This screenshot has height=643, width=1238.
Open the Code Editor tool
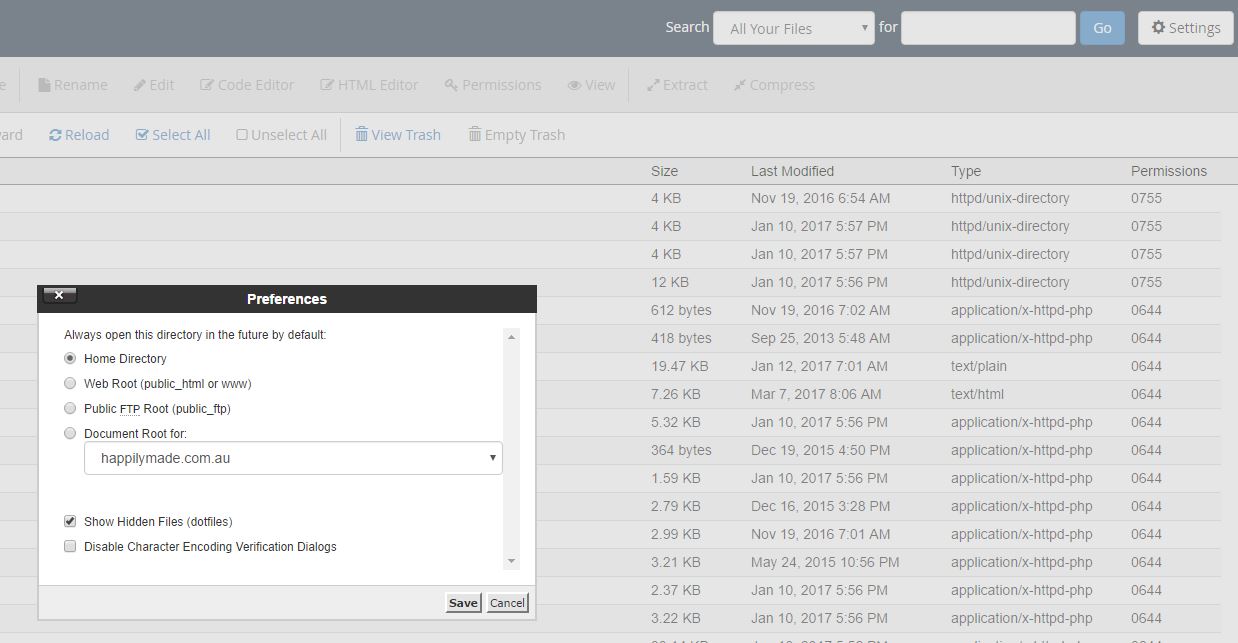pos(246,85)
